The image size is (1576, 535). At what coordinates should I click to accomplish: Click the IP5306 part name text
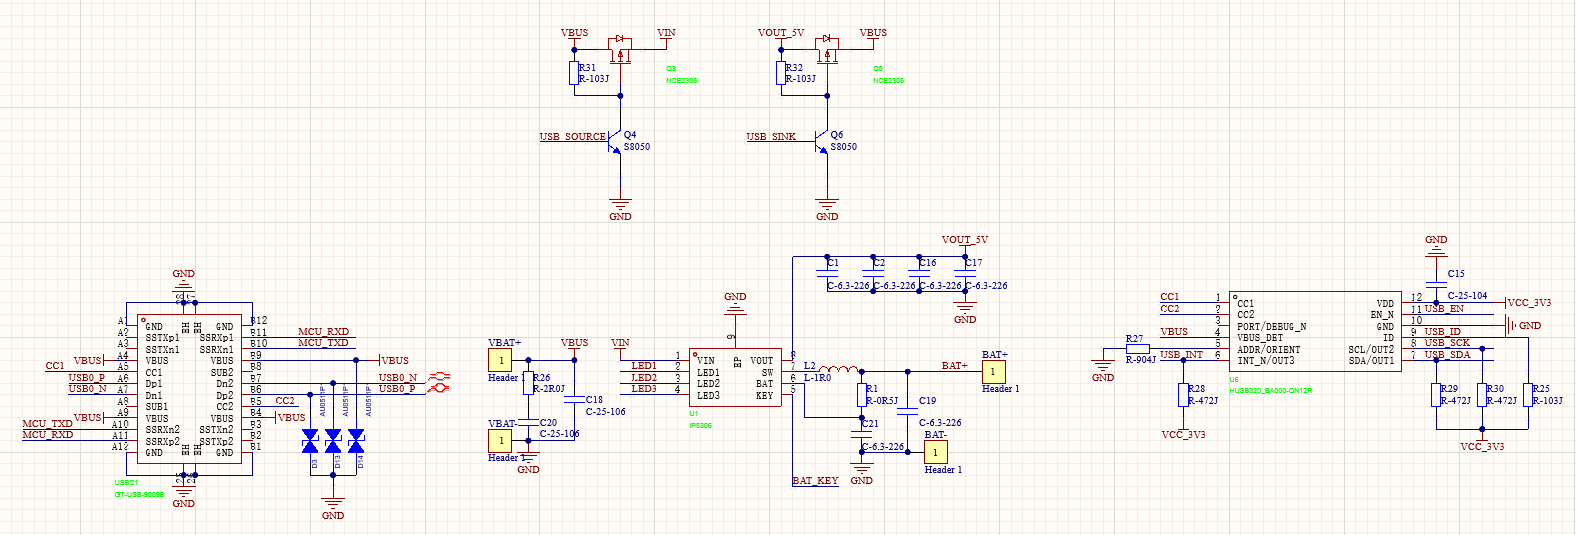[x=700, y=426]
